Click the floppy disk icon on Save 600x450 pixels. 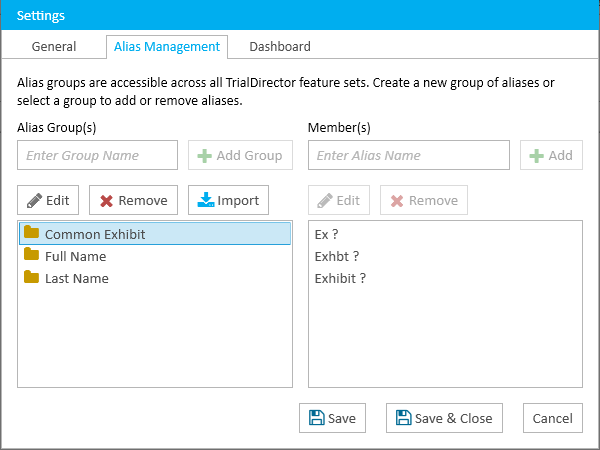317,418
